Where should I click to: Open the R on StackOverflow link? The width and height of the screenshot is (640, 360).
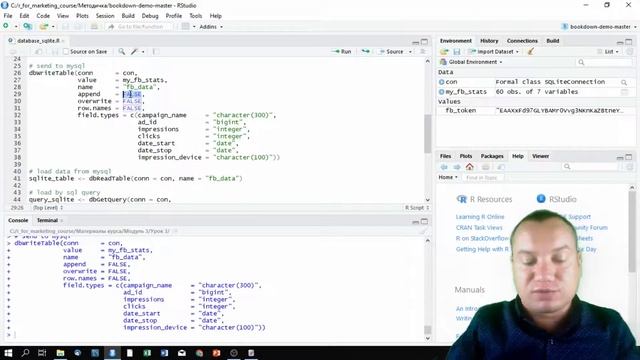coord(482,238)
